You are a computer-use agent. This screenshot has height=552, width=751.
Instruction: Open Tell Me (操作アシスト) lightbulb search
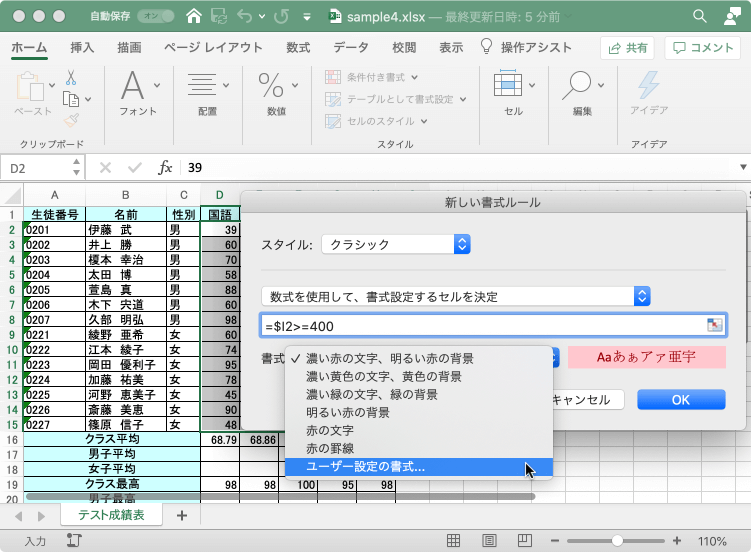pos(526,47)
